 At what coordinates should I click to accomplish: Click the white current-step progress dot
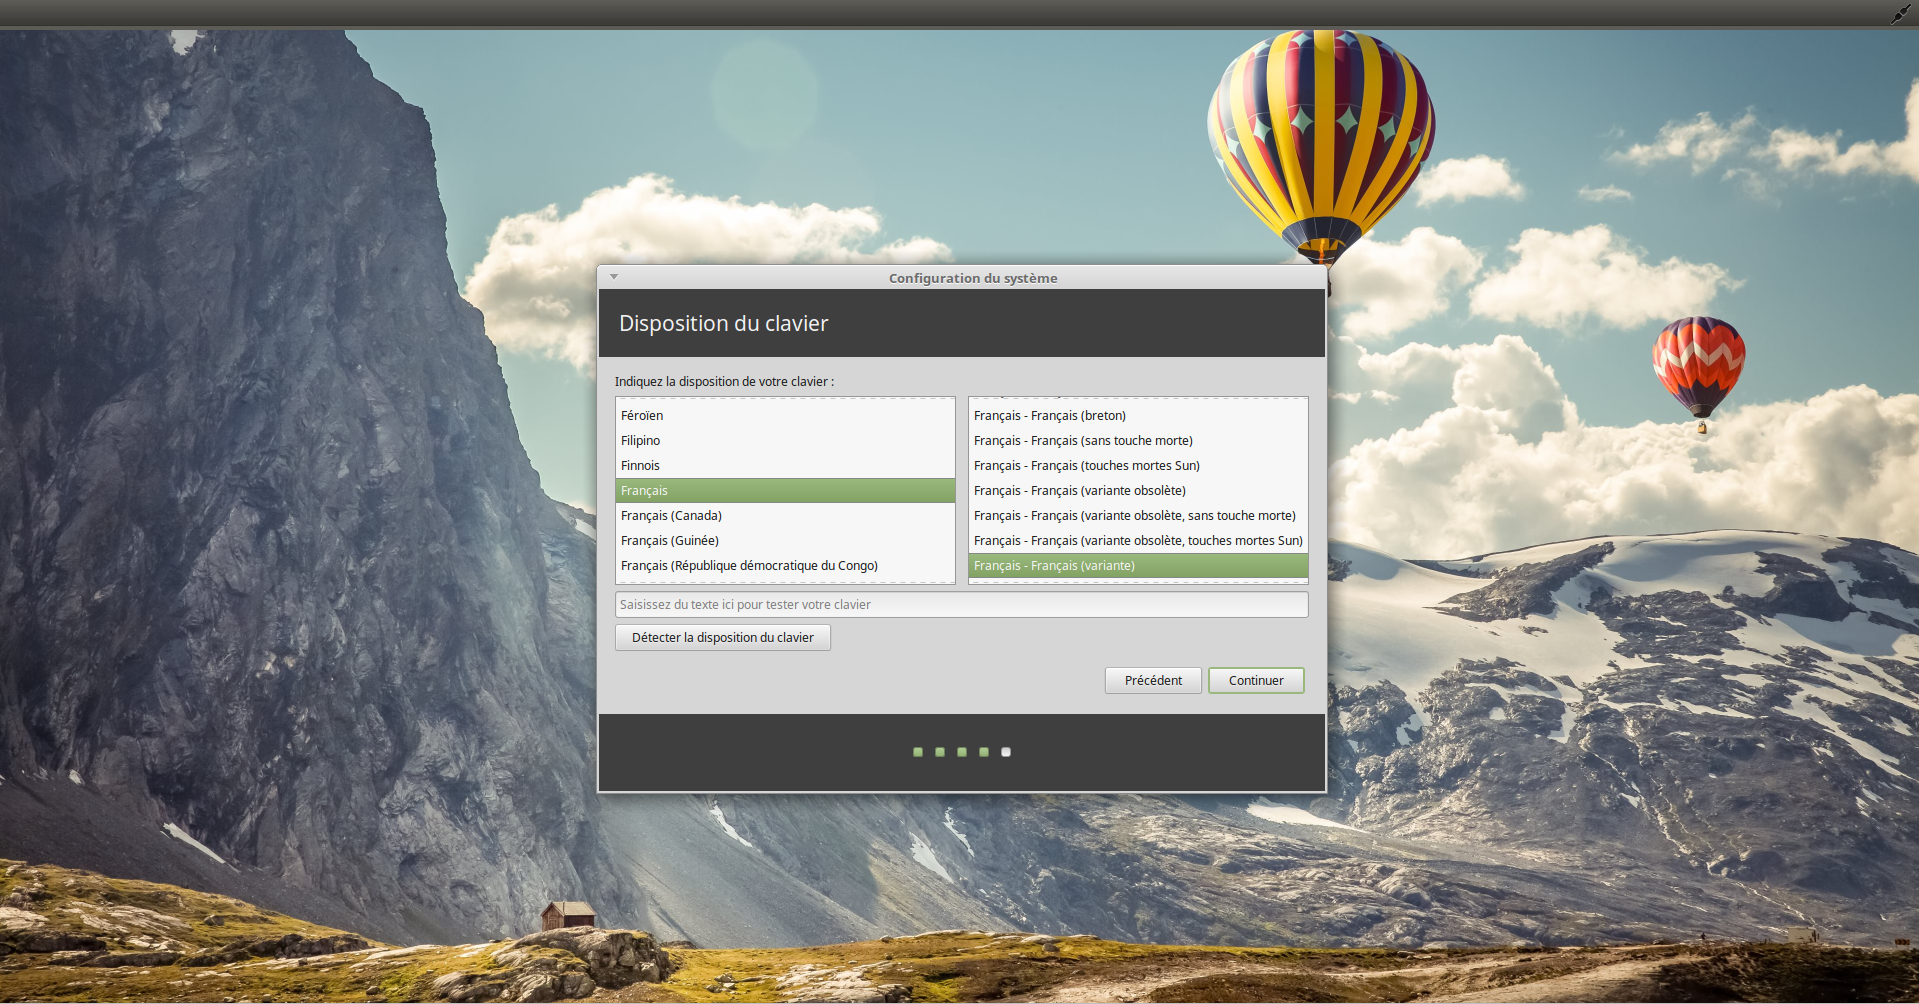point(1006,752)
